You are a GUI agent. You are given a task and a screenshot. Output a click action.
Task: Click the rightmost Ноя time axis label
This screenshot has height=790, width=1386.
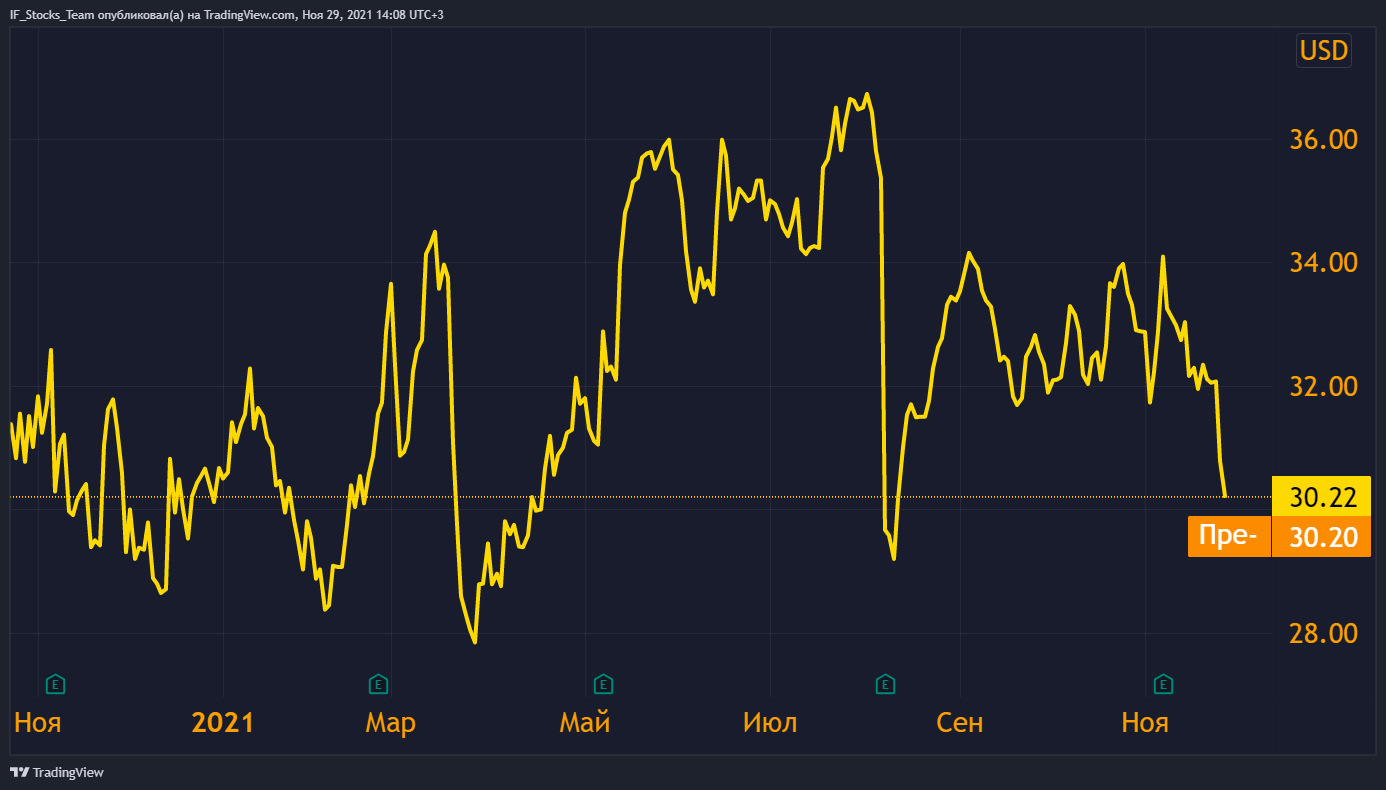coord(1145,723)
